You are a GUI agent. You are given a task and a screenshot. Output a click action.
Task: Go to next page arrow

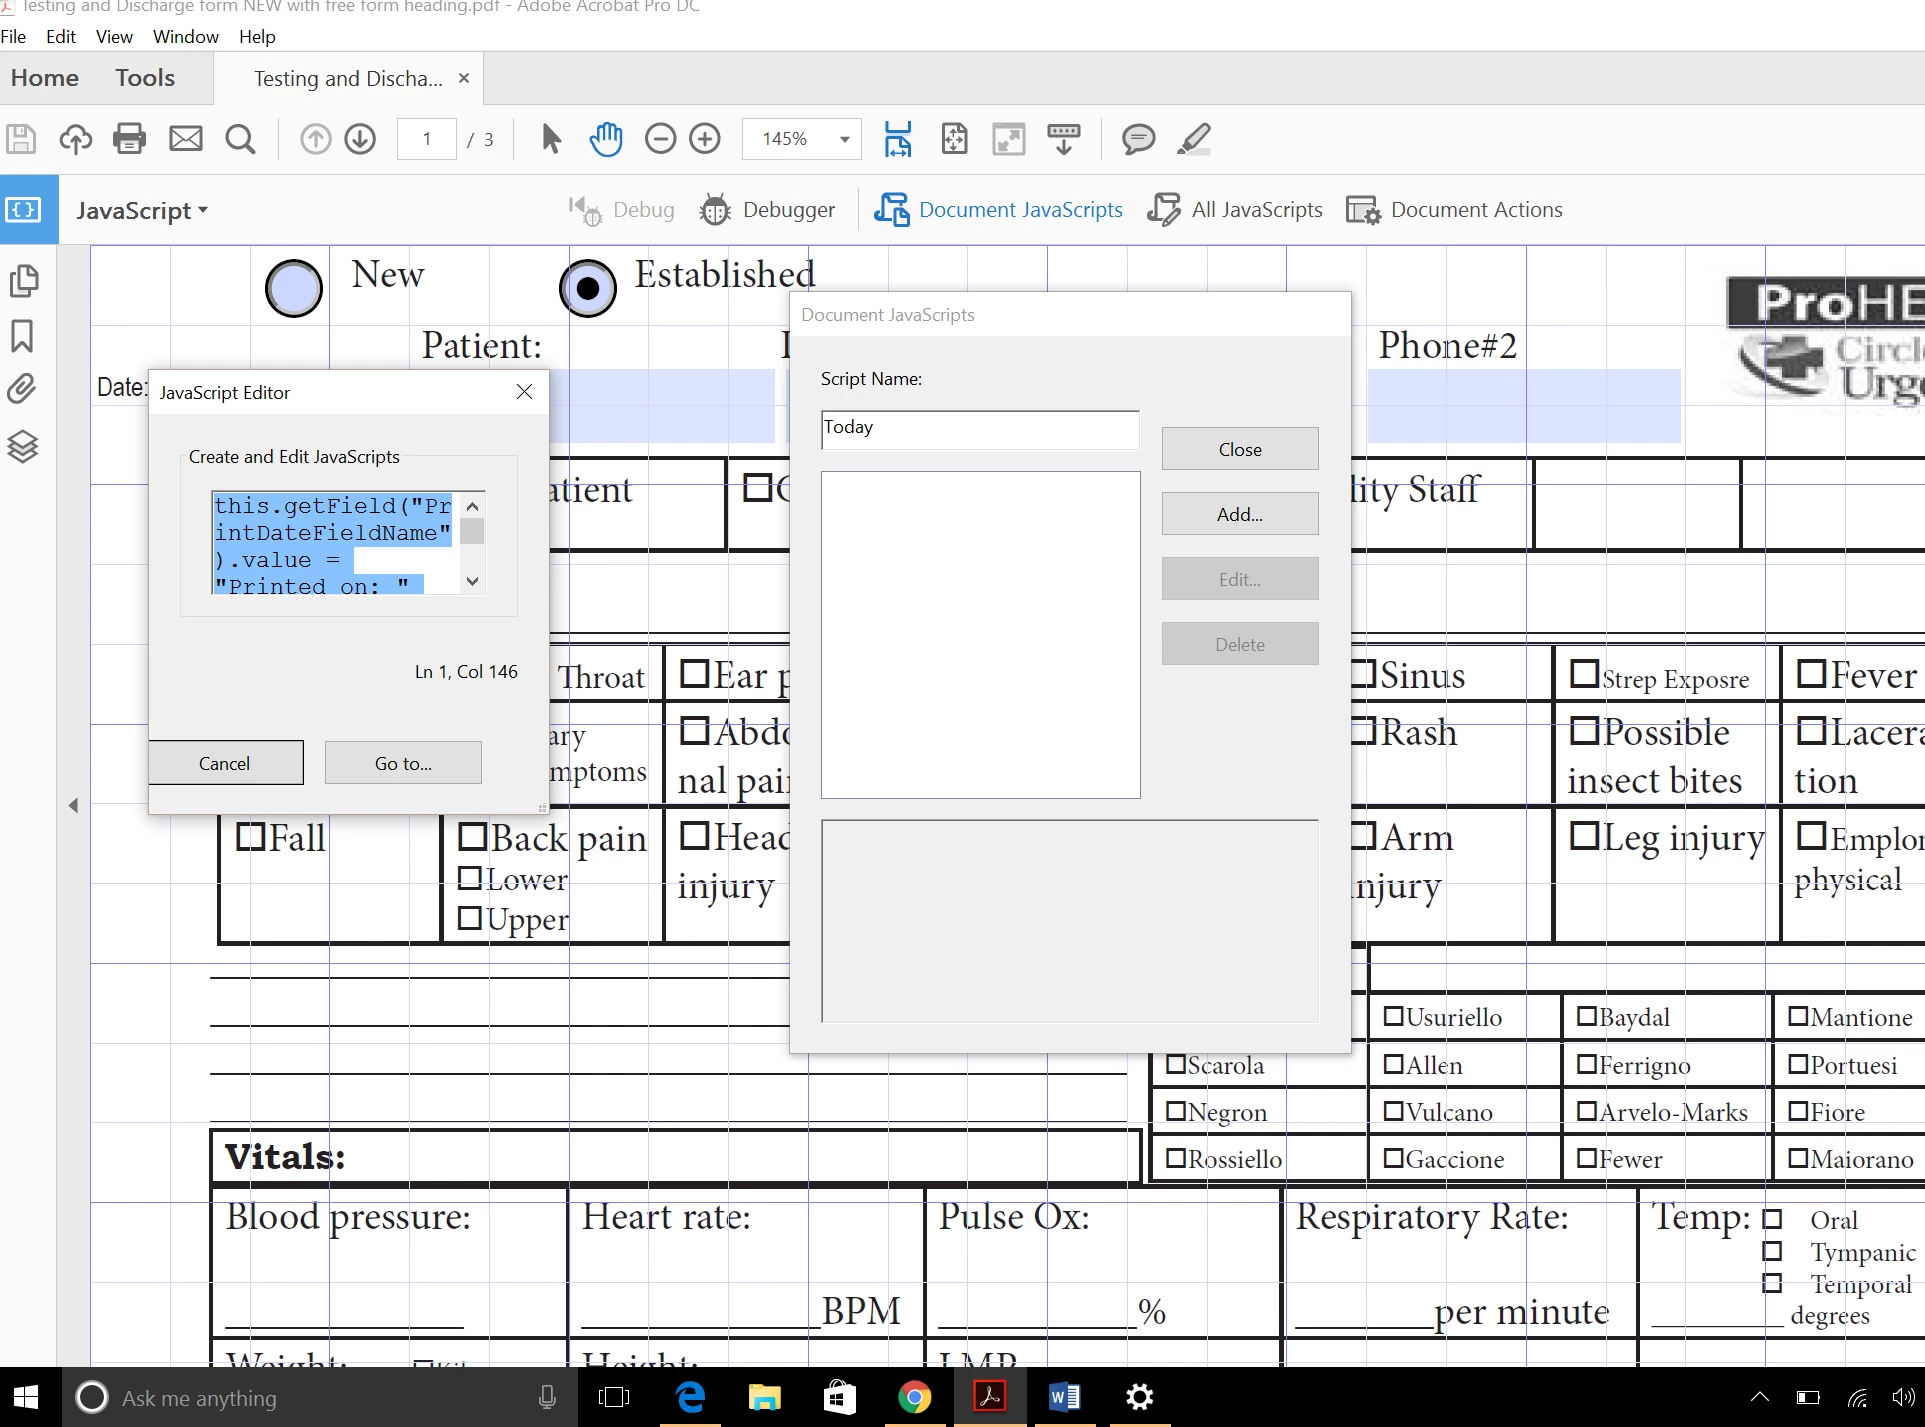[360, 139]
